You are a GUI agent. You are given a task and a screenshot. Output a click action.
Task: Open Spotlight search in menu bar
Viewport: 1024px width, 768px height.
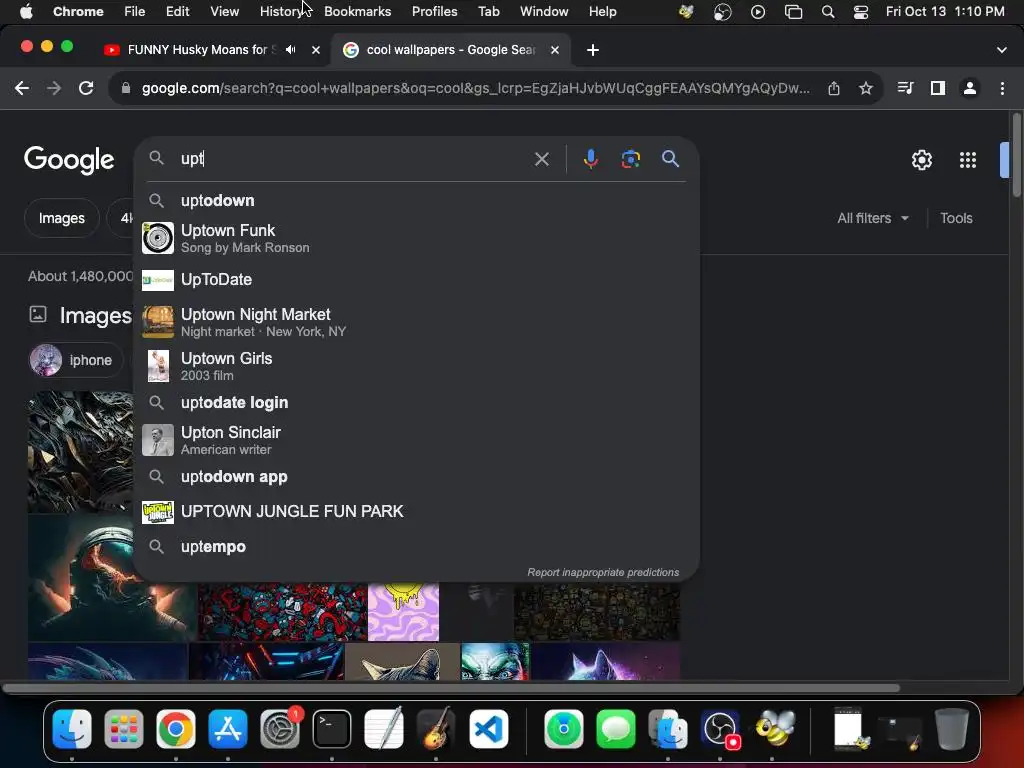tap(827, 12)
